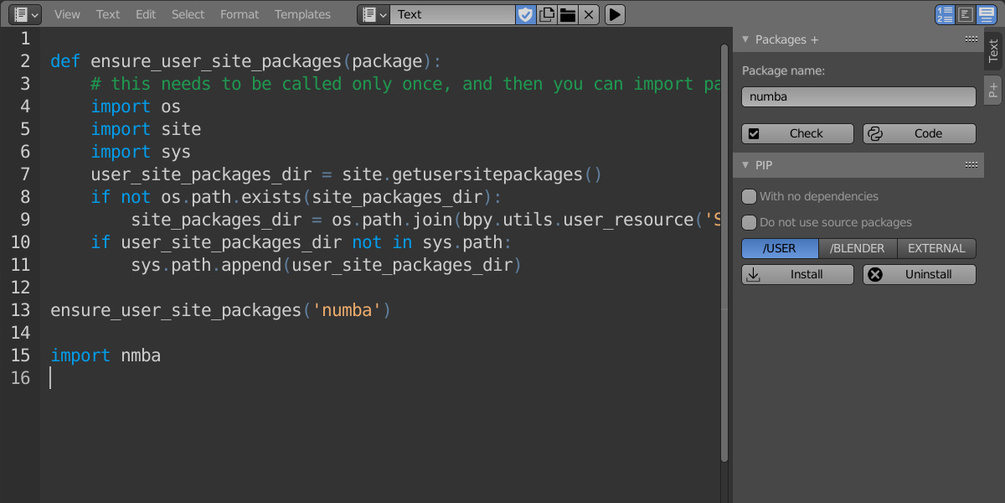
Task: Toggle word wrap icon
Action: click(x=966, y=15)
